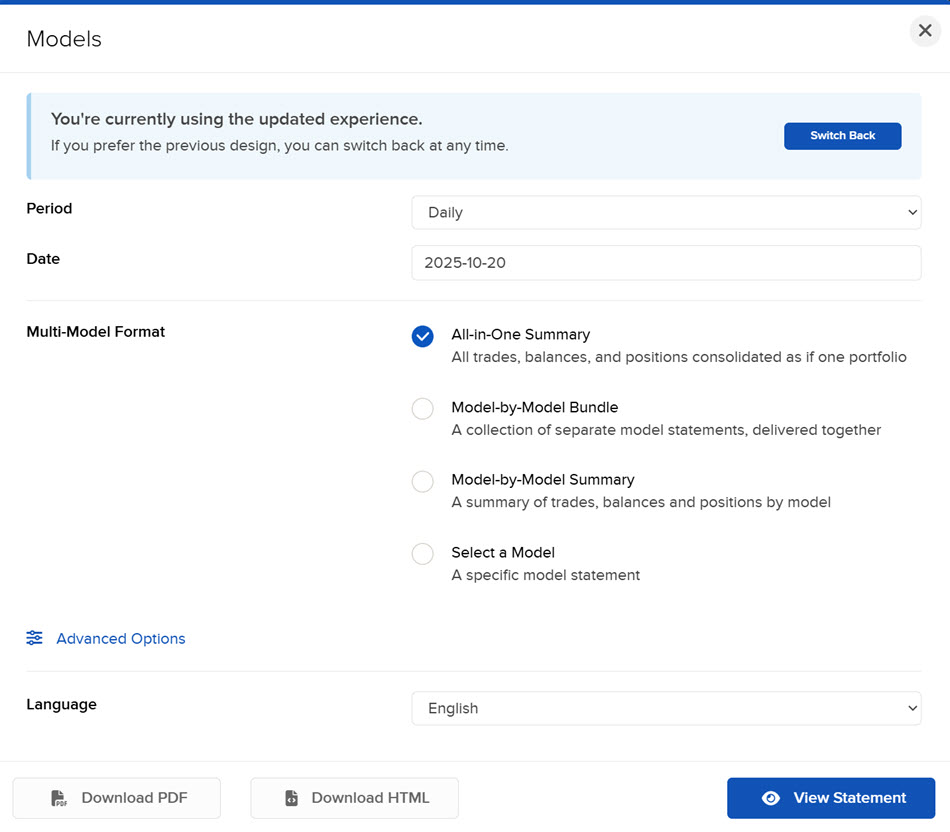The width and height of the screenshot is (950, 832).
Task: Click the Date field with 2025-10-20
Action: tap(666, 262)
